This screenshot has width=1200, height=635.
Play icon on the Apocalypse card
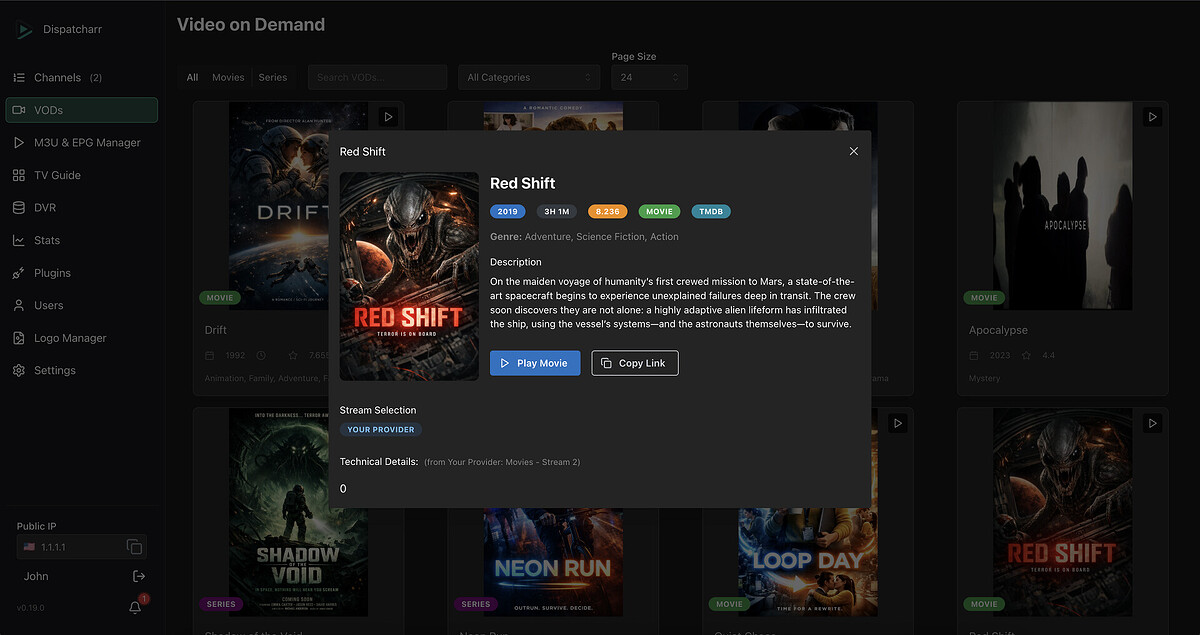click(1152, 117)
